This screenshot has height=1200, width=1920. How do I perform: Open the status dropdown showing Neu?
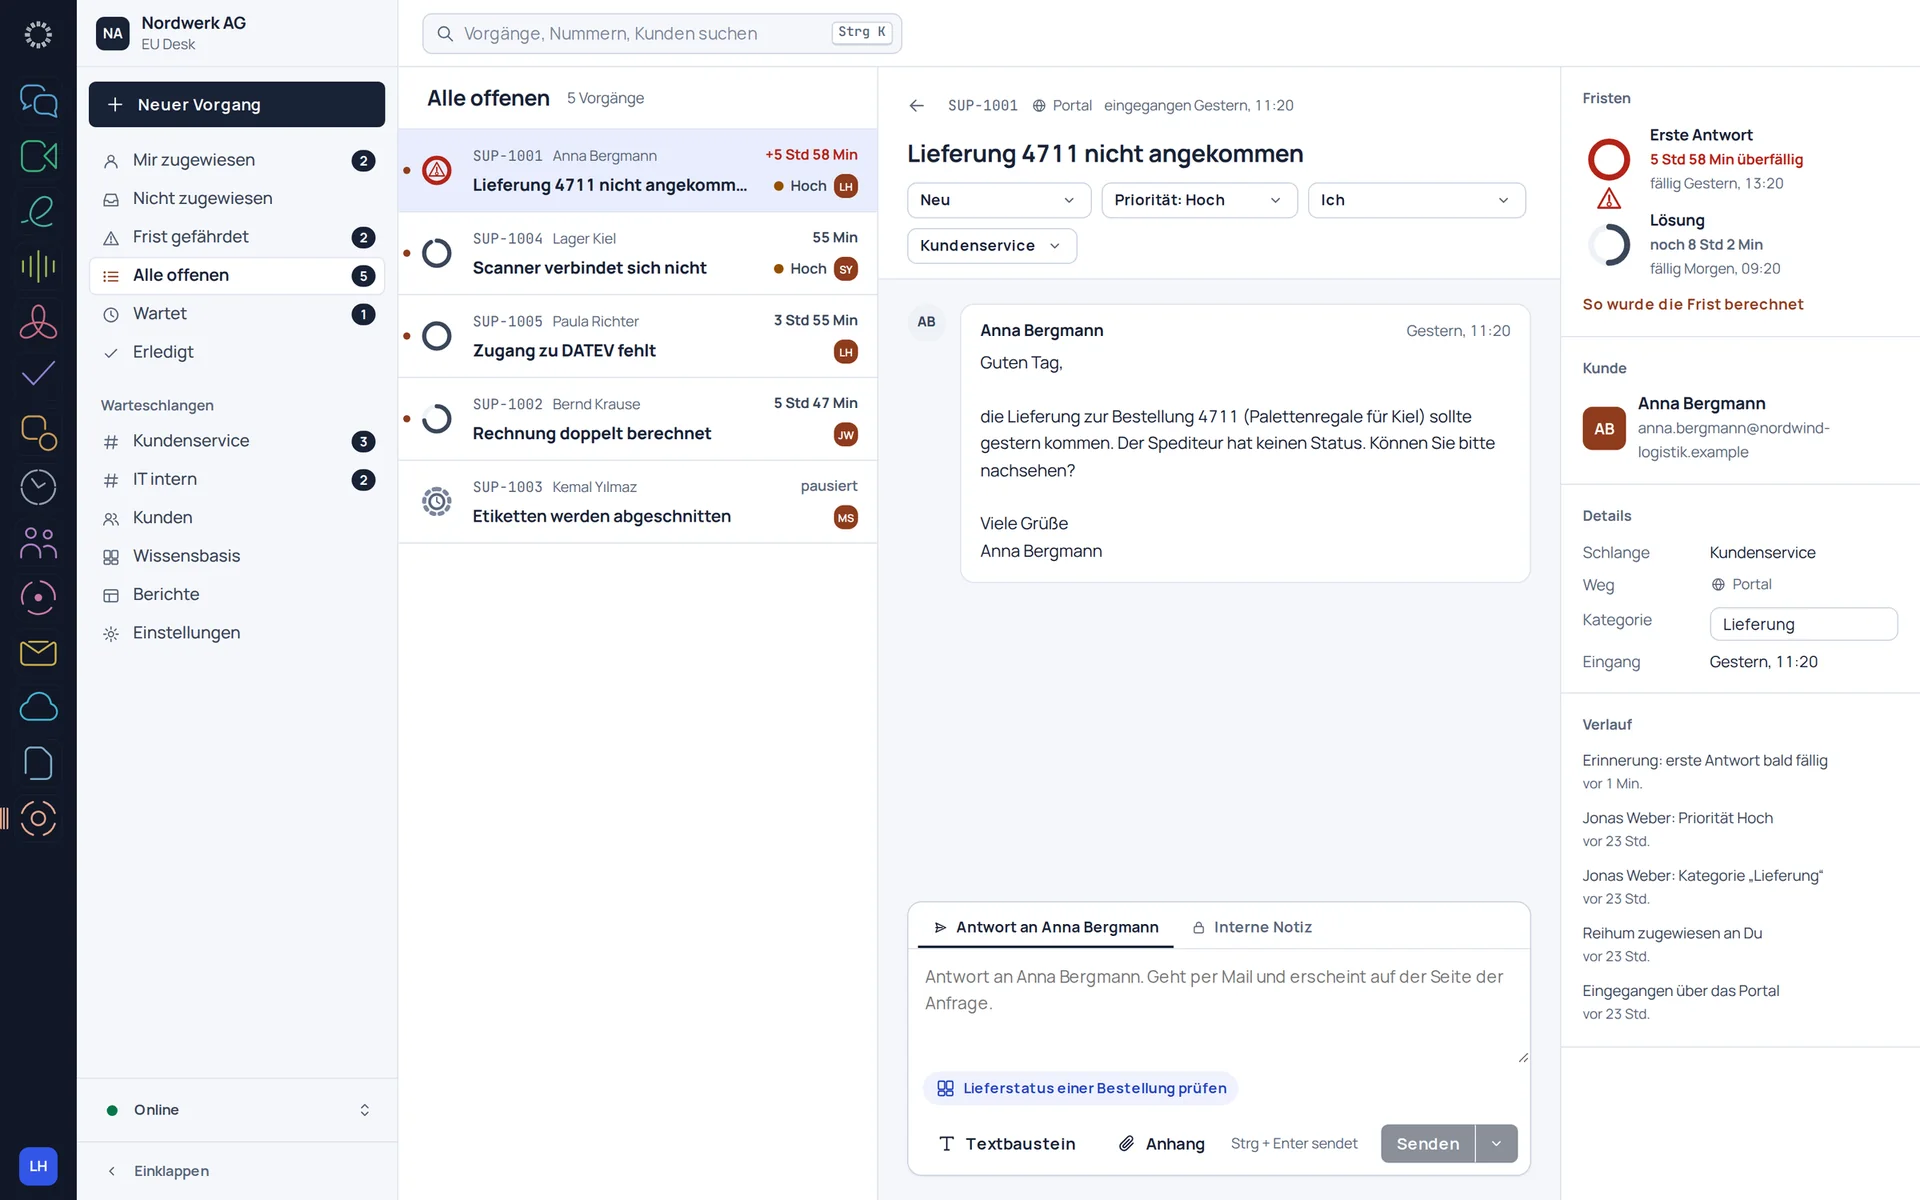[997, 200]
